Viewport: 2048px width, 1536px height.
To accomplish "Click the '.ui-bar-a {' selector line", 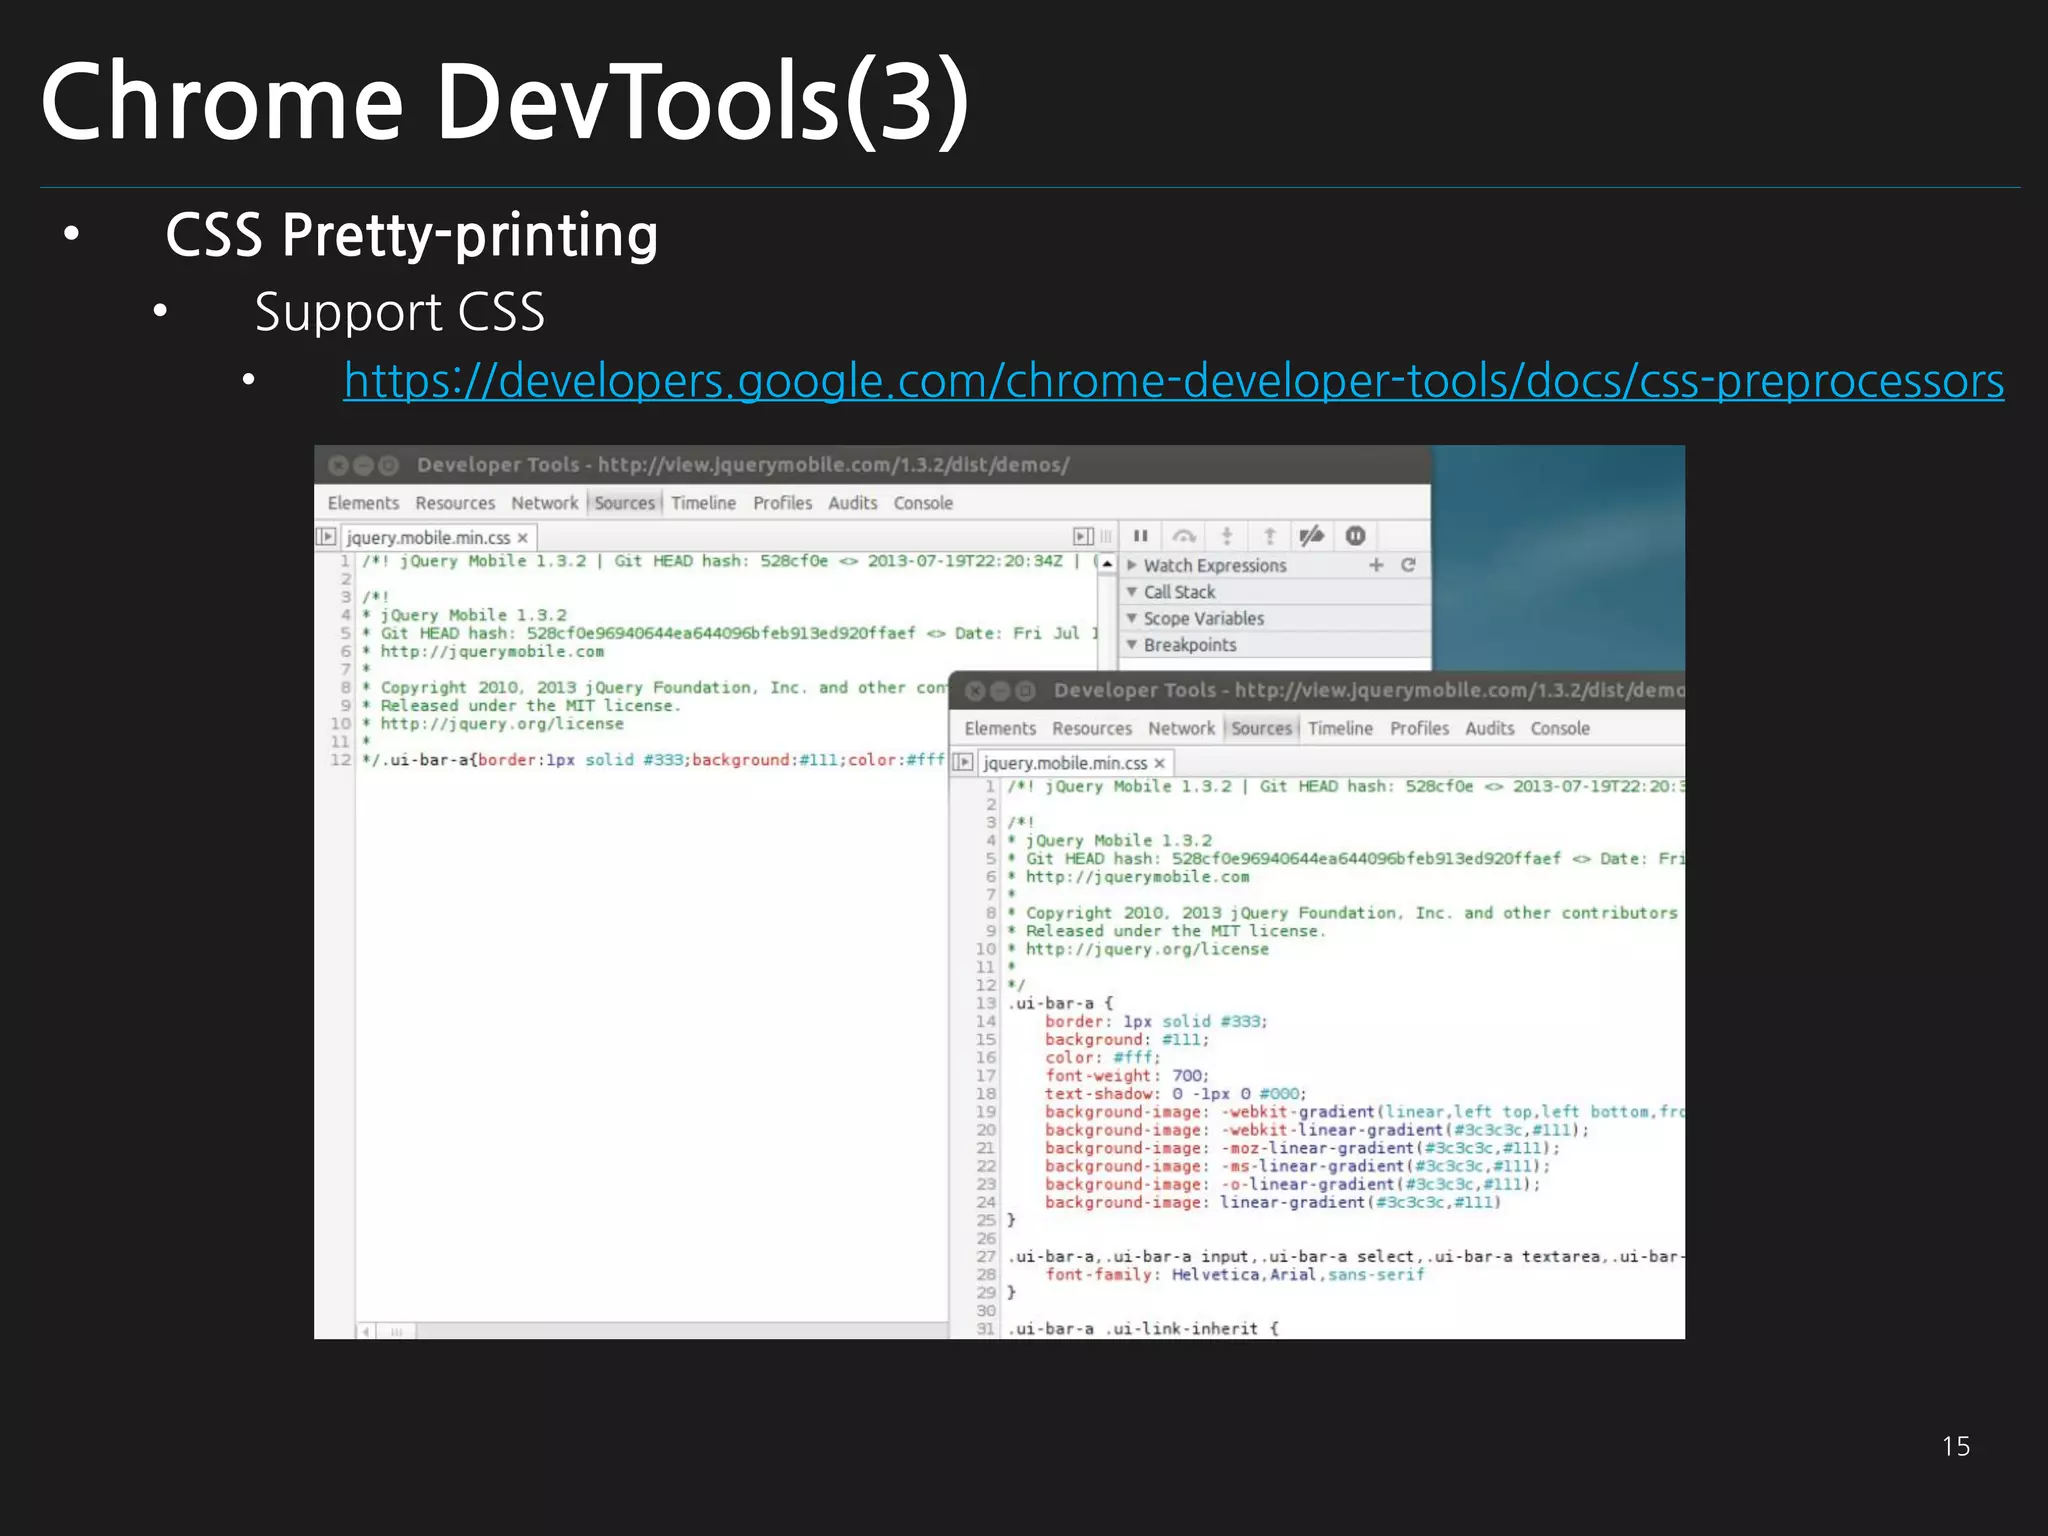I will (1061, 1003).
